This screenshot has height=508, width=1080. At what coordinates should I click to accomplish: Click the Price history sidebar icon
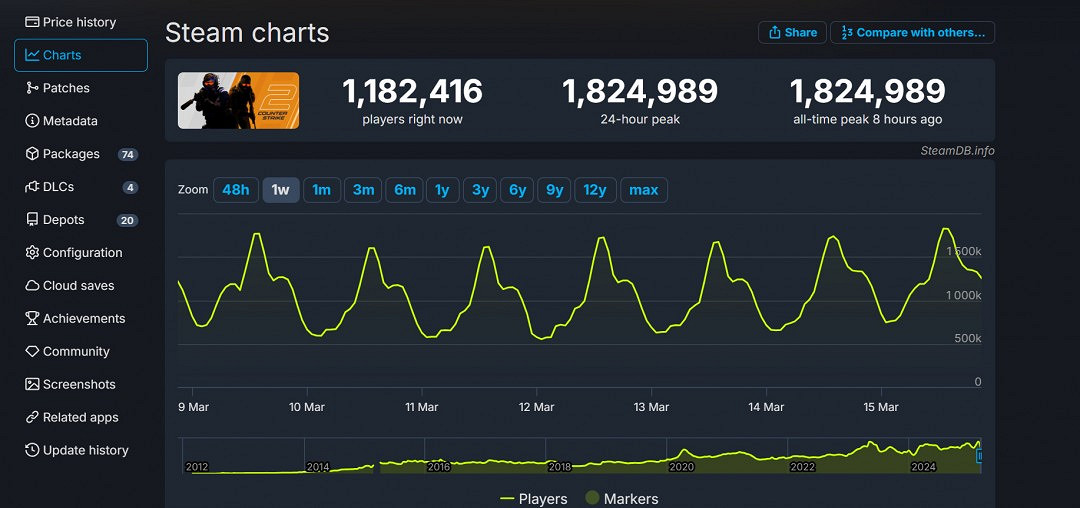[32, 22]
